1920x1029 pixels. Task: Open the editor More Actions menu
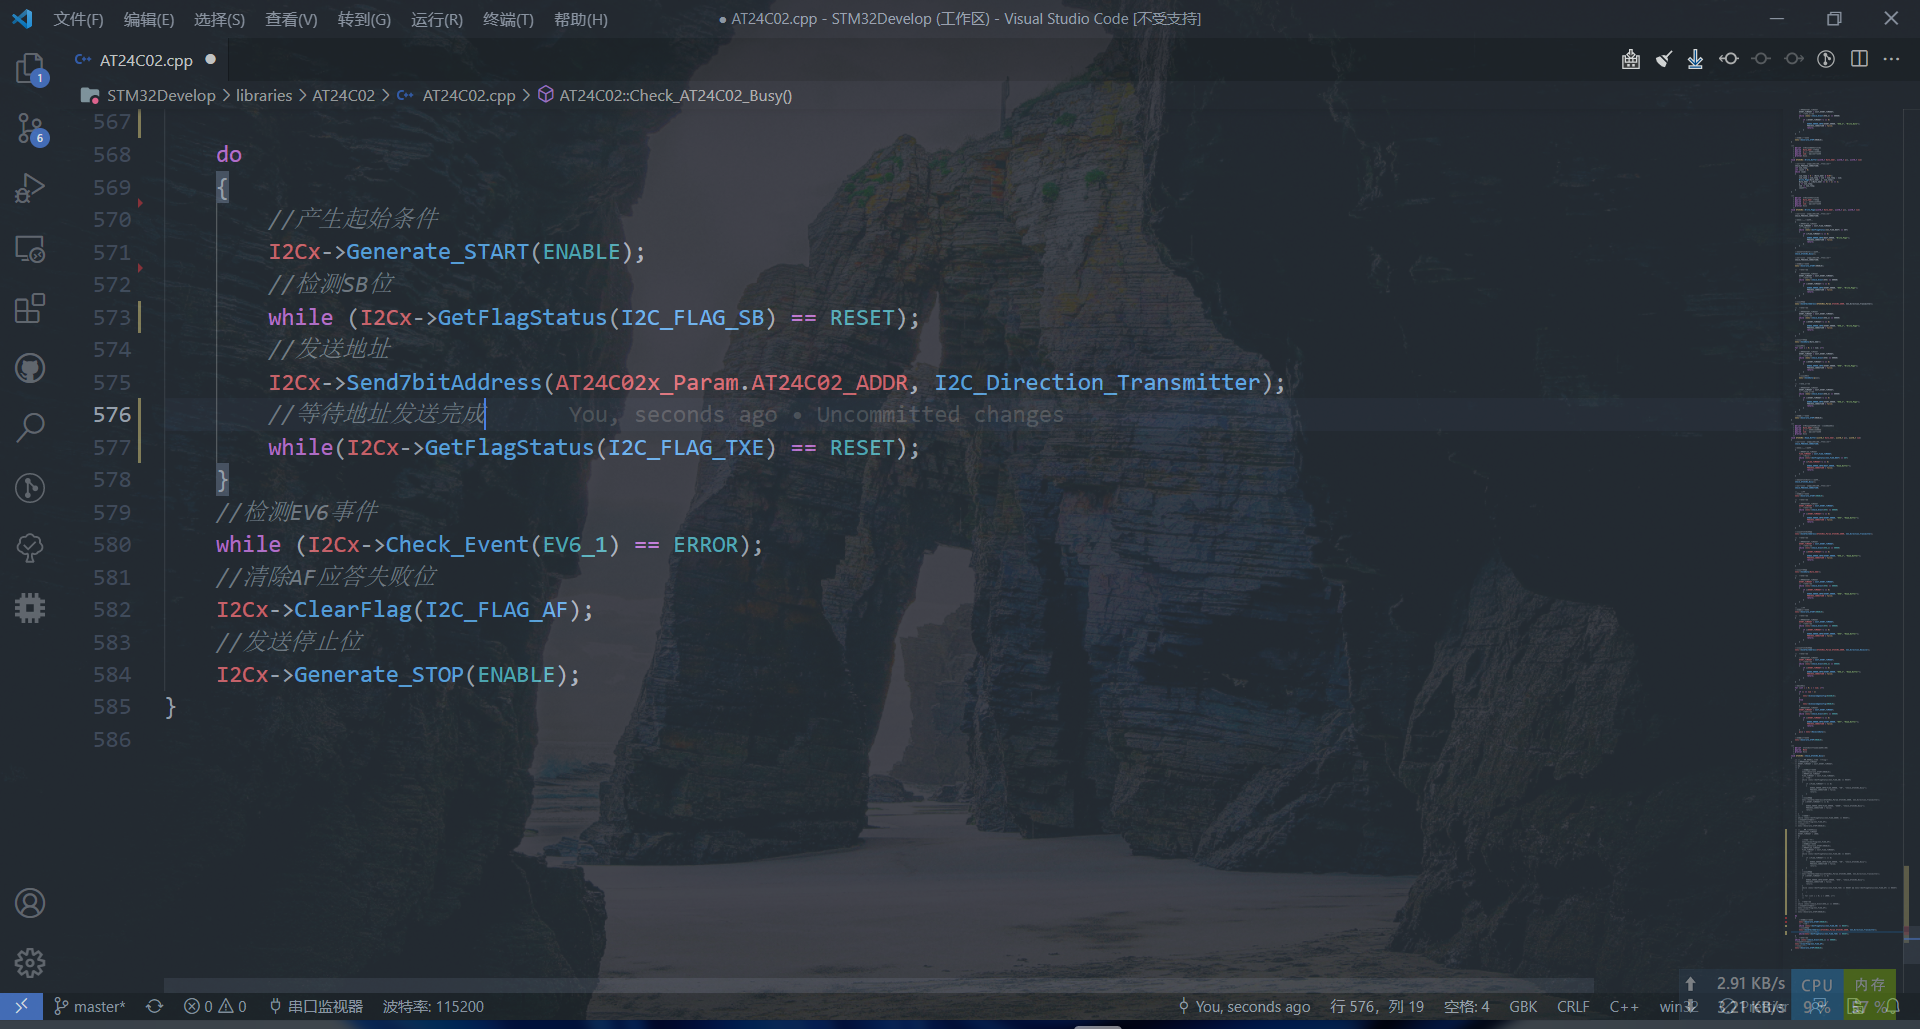tap(1891, 59)
